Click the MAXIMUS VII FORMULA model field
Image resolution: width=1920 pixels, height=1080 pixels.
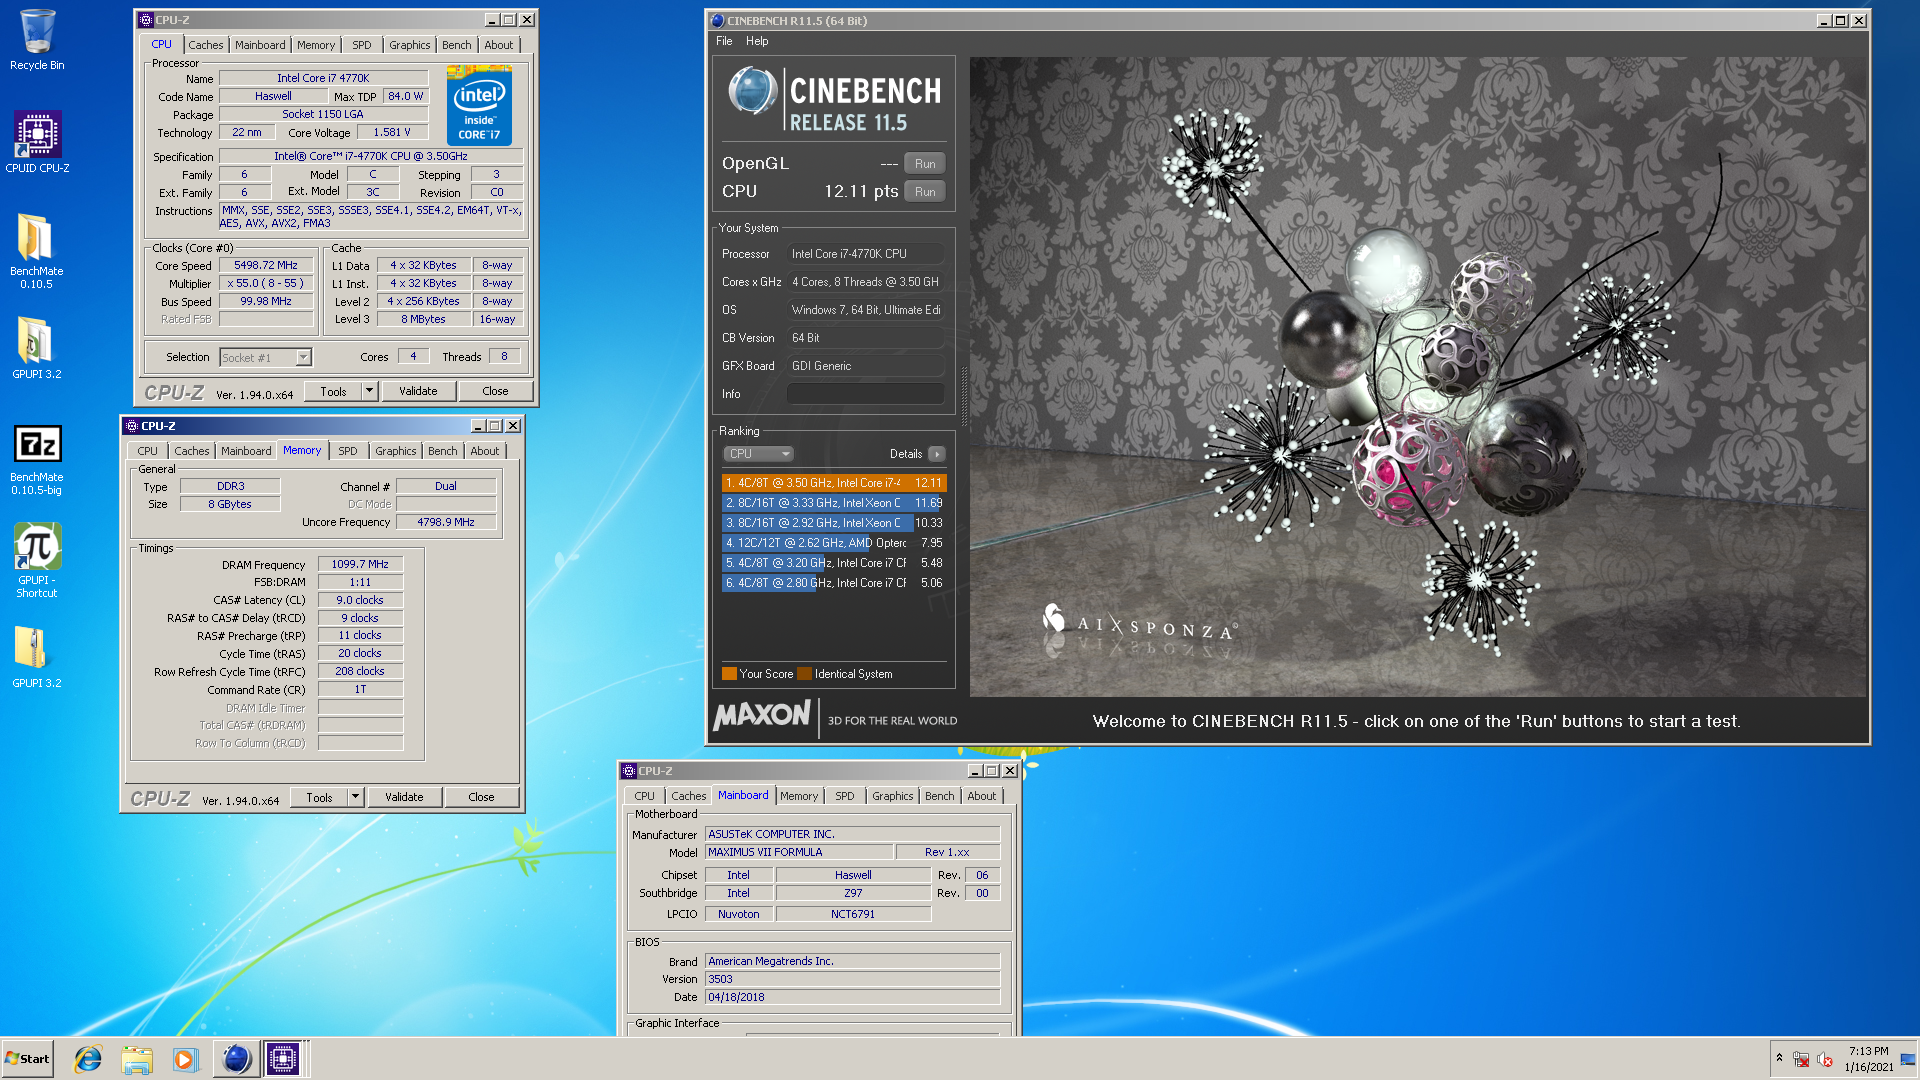pyautogui.click(x=799, y=852)
